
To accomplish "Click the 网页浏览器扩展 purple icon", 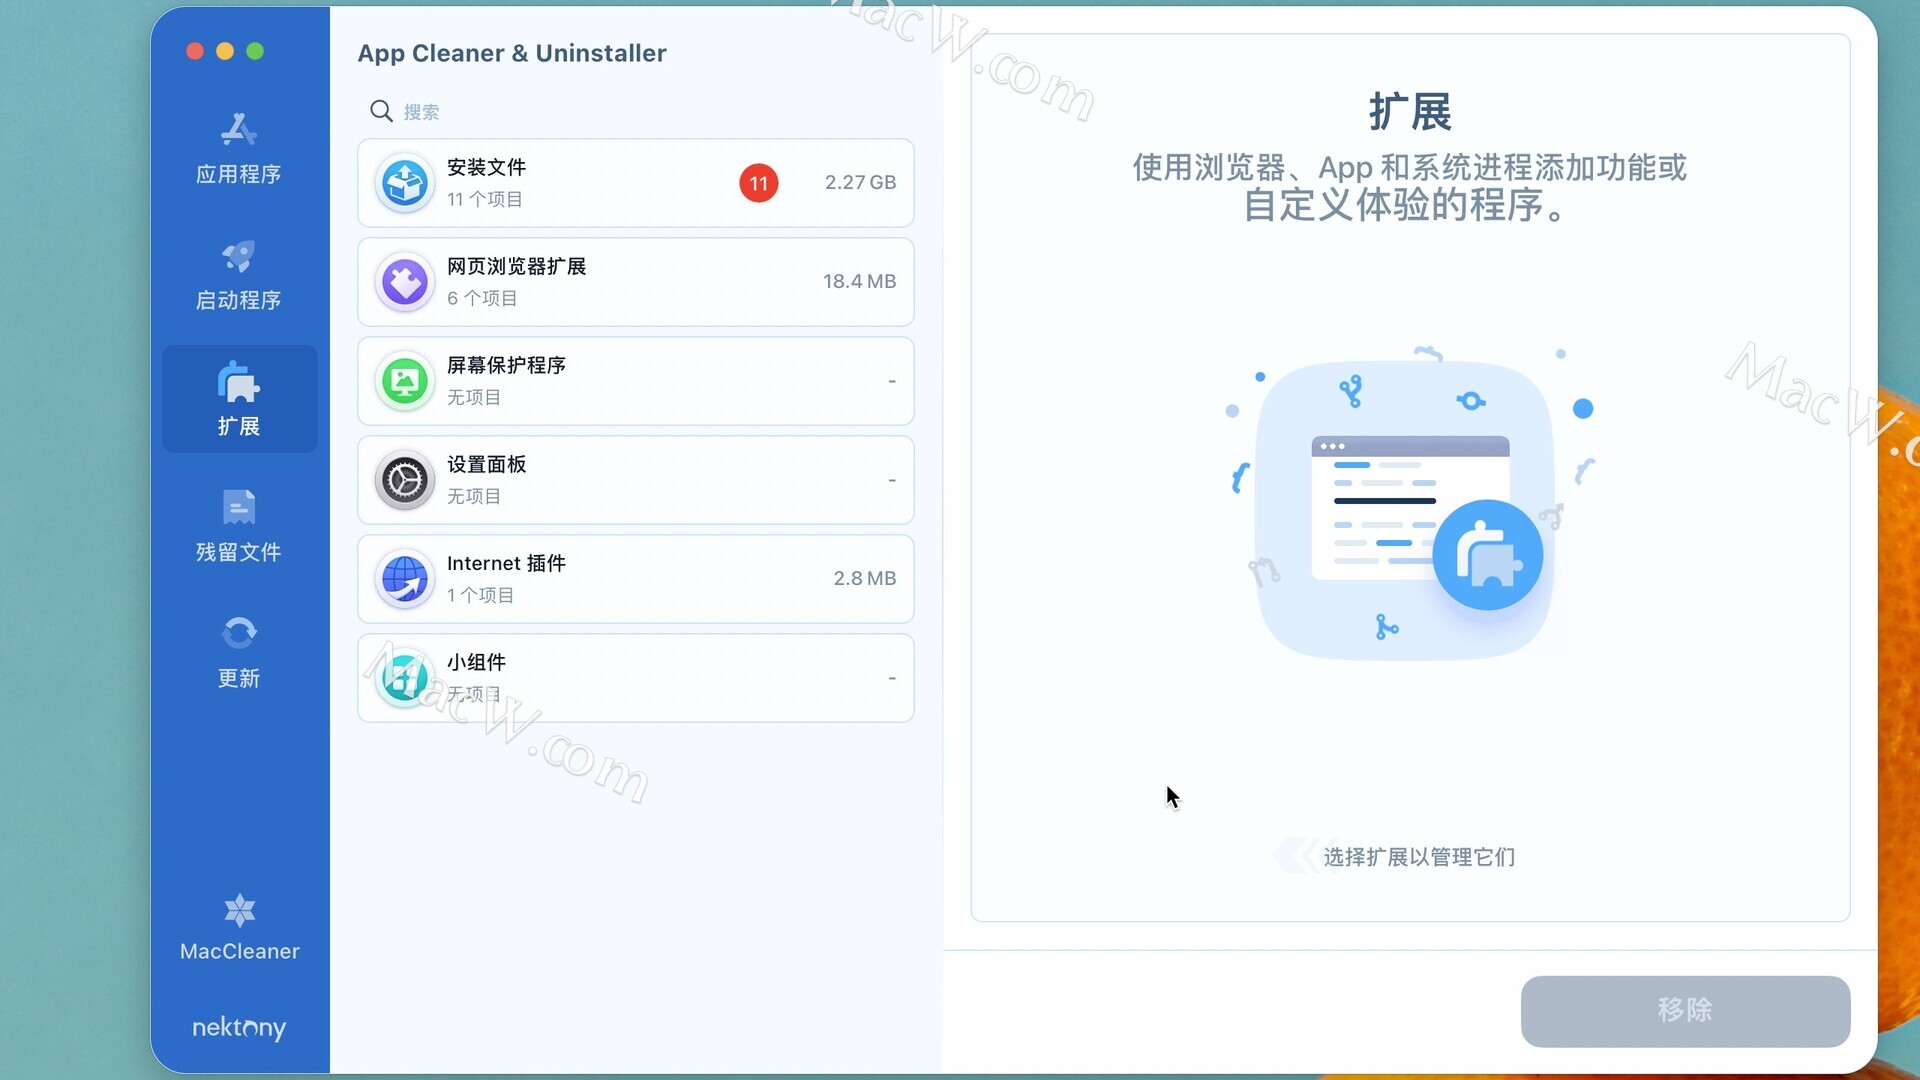I will [405, 282].
